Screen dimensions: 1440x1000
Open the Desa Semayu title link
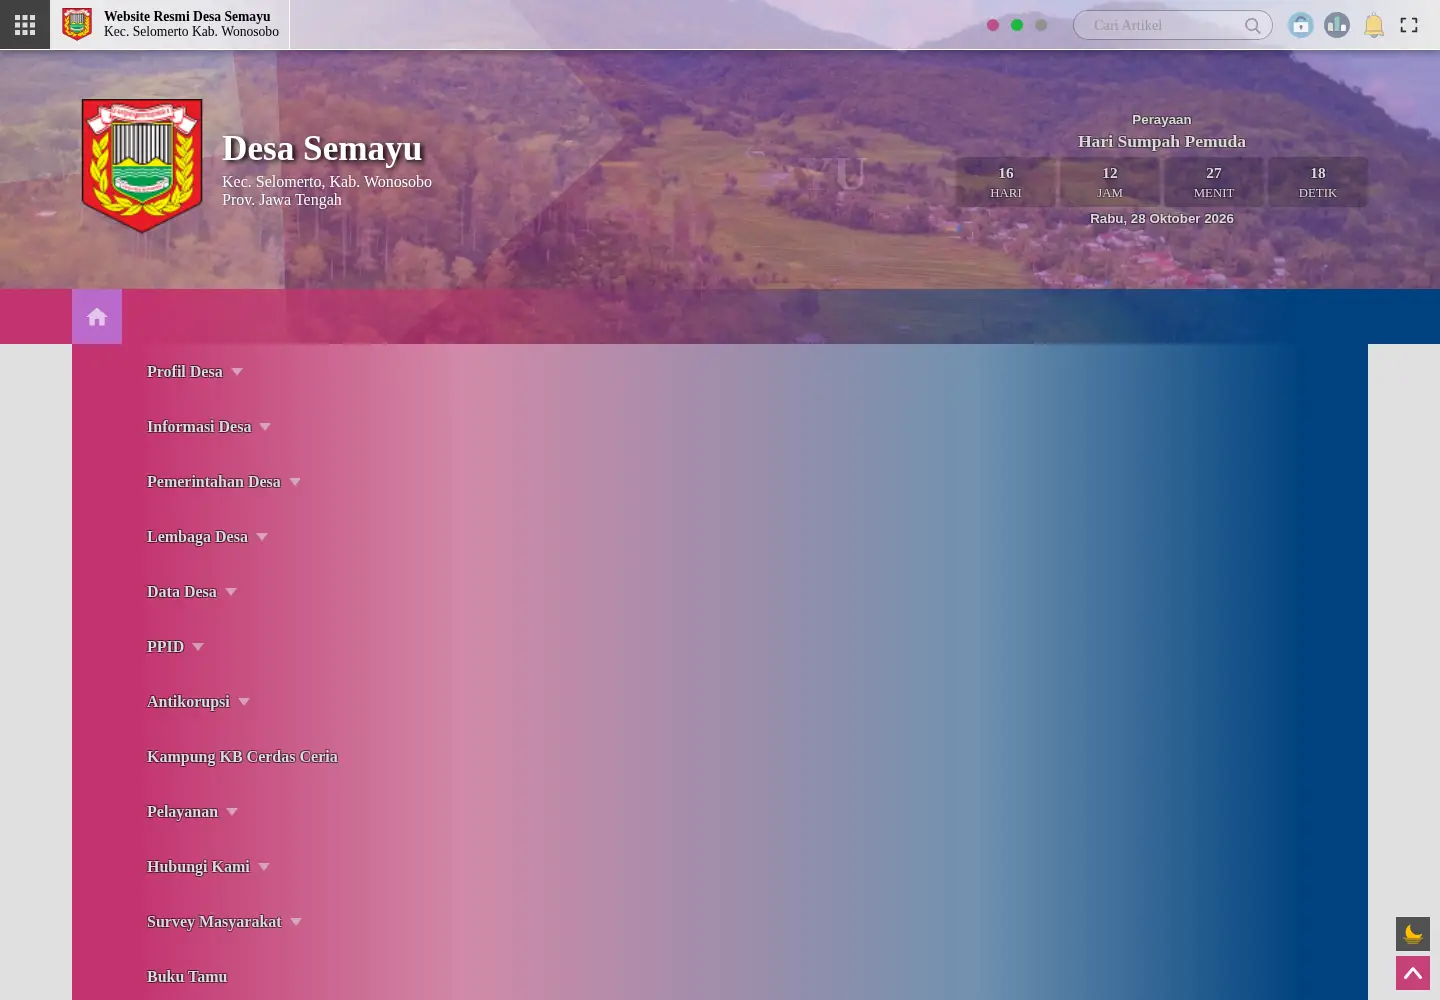(x=322, y=148)
